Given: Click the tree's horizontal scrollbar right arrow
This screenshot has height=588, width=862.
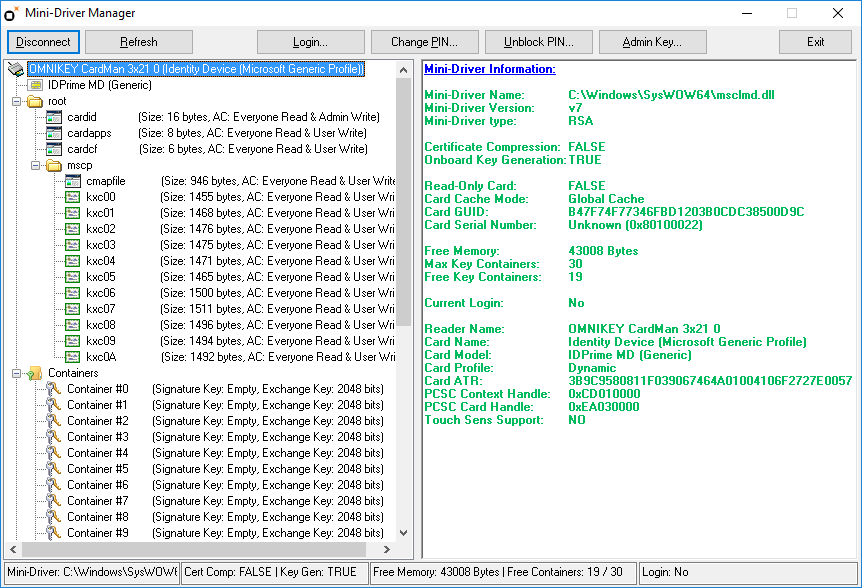Looking at the screenshot, I should (387, 549).
